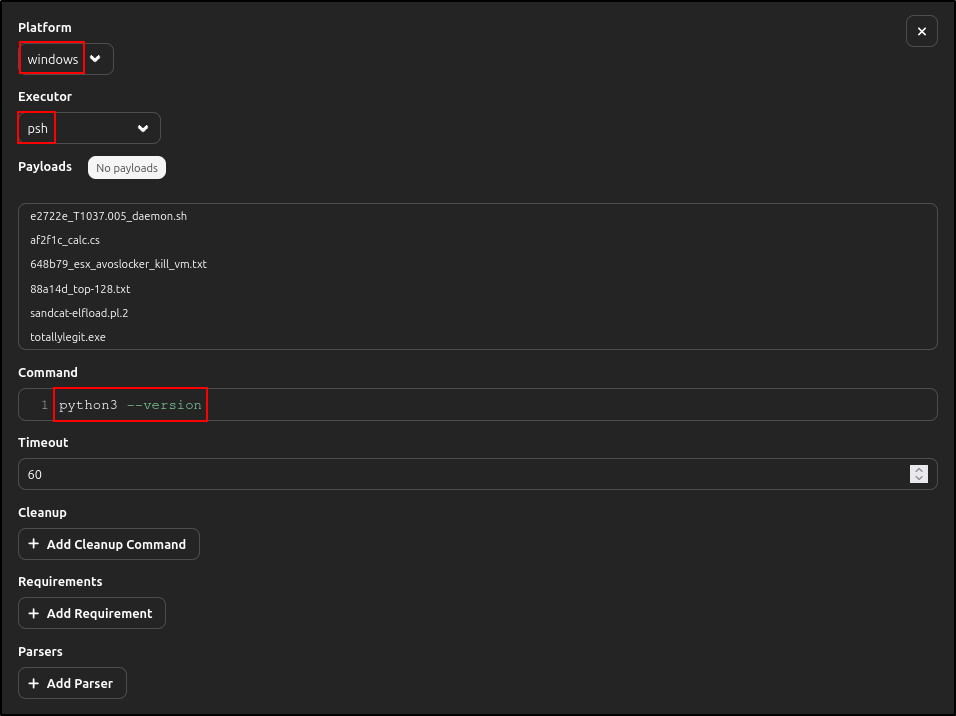Open the Executor dropdown showing psh

click(89, 128)
